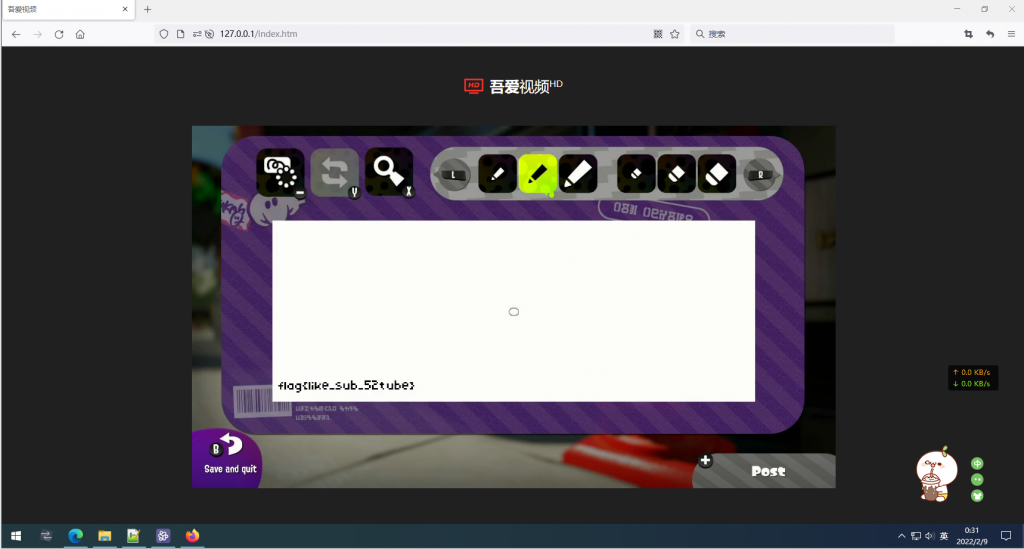Click the volume icon in system tray
Image resolution: width=1024 pixels, height=549 pixels.
(x=929, y=536)
